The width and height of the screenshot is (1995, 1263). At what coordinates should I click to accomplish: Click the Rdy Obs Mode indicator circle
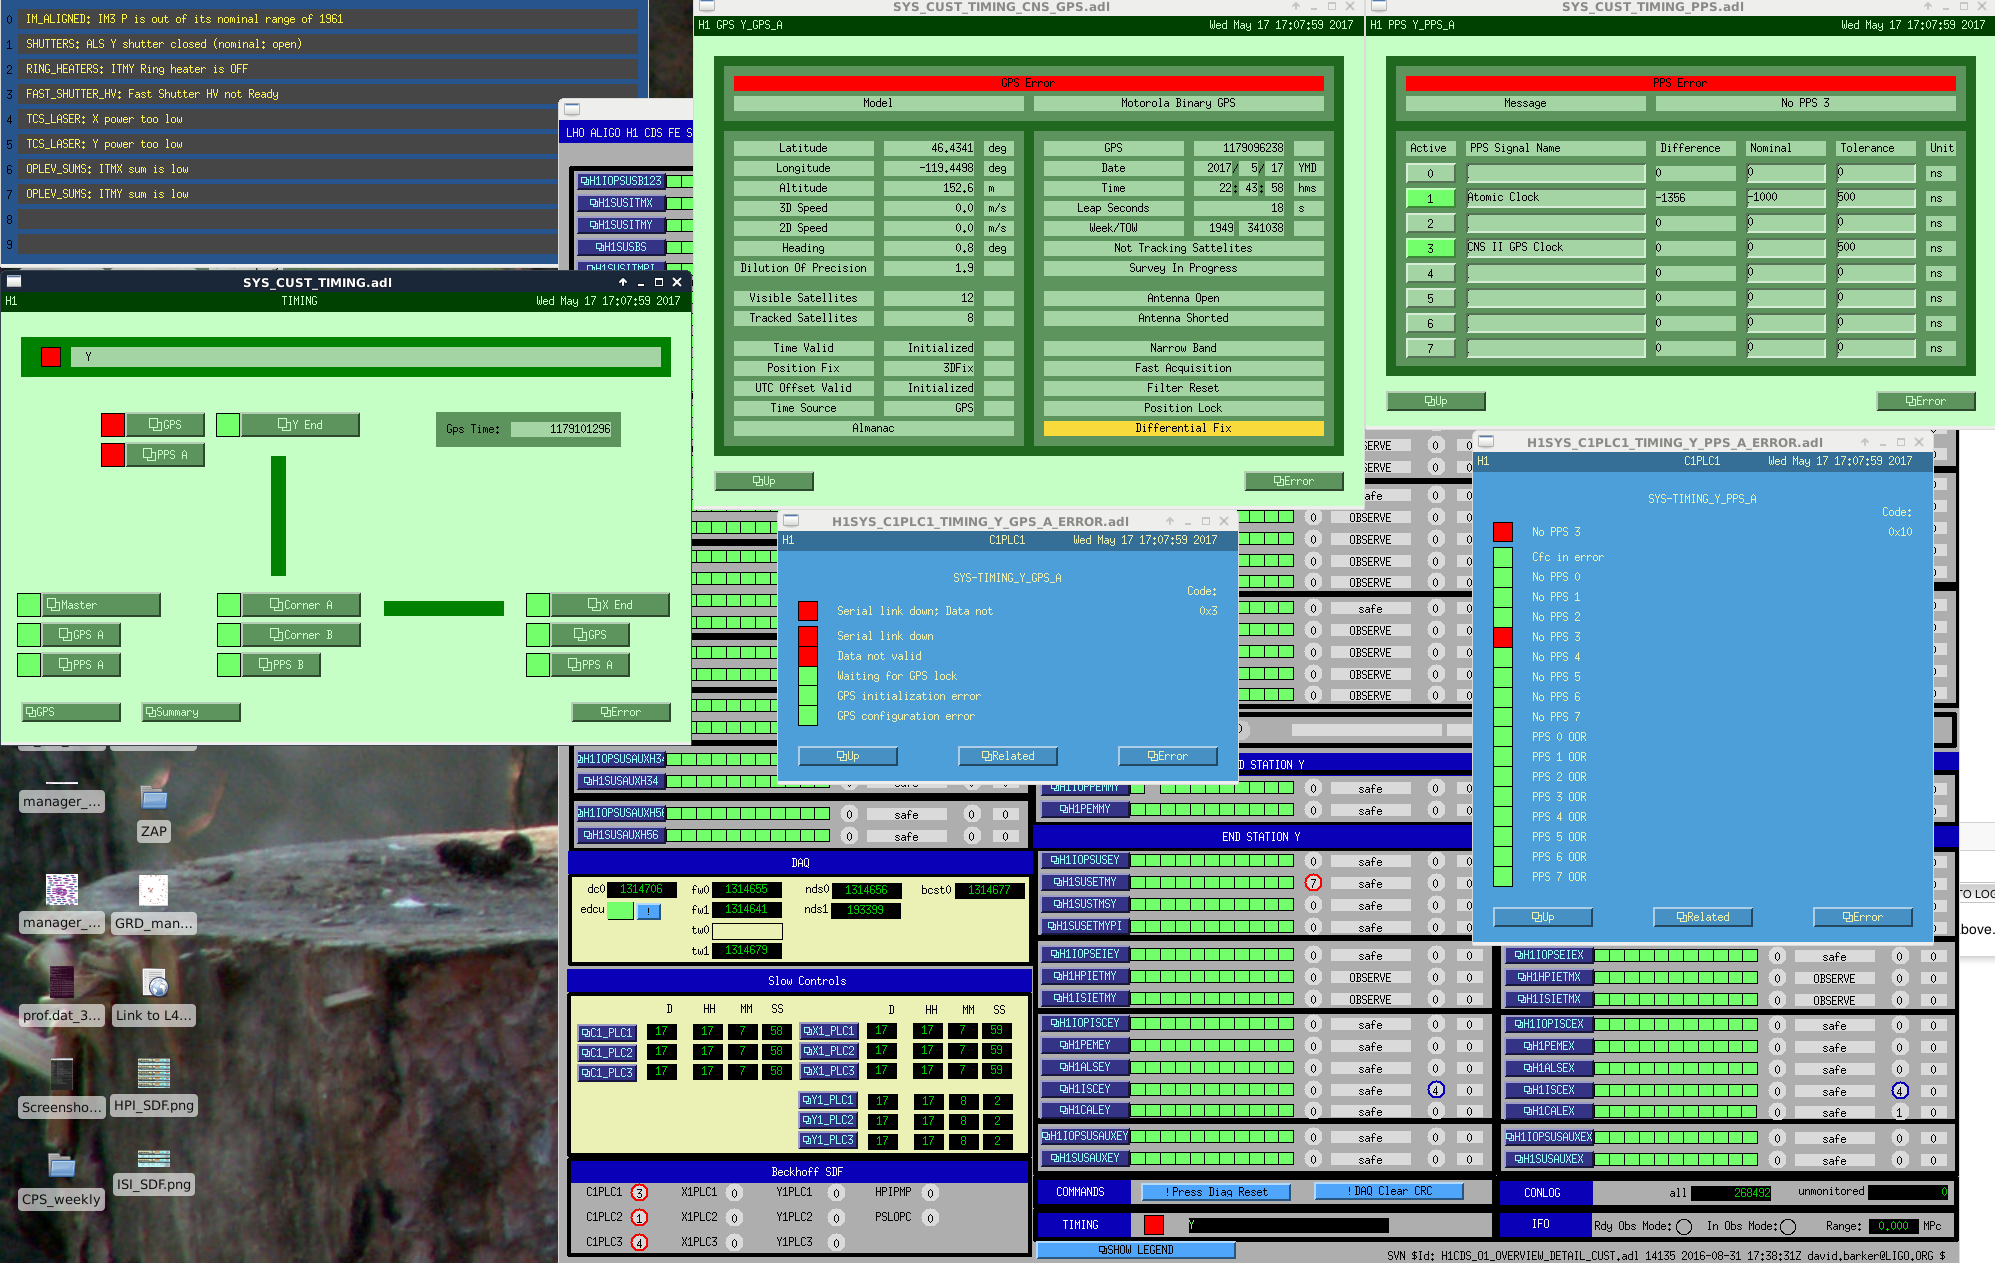coord(1684,1227)
